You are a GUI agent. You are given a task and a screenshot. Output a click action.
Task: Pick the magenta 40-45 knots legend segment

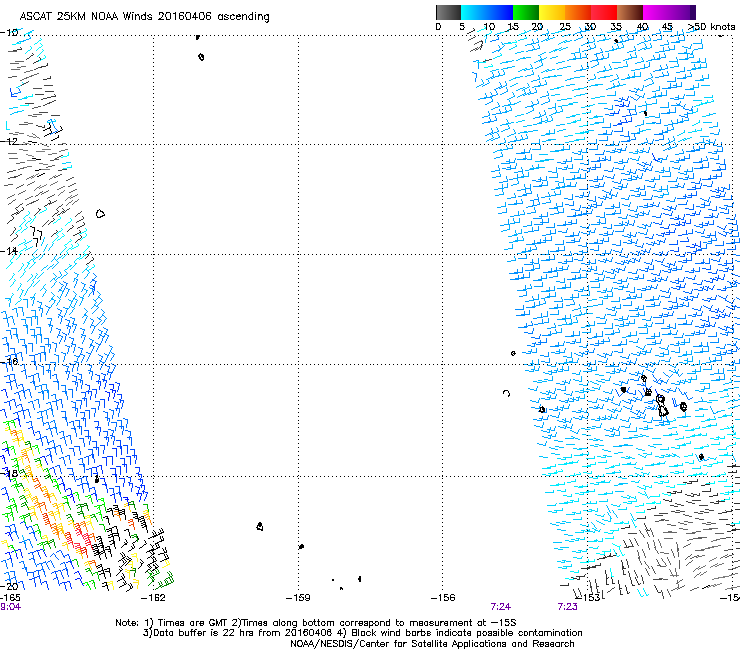(x=656, y=12)
